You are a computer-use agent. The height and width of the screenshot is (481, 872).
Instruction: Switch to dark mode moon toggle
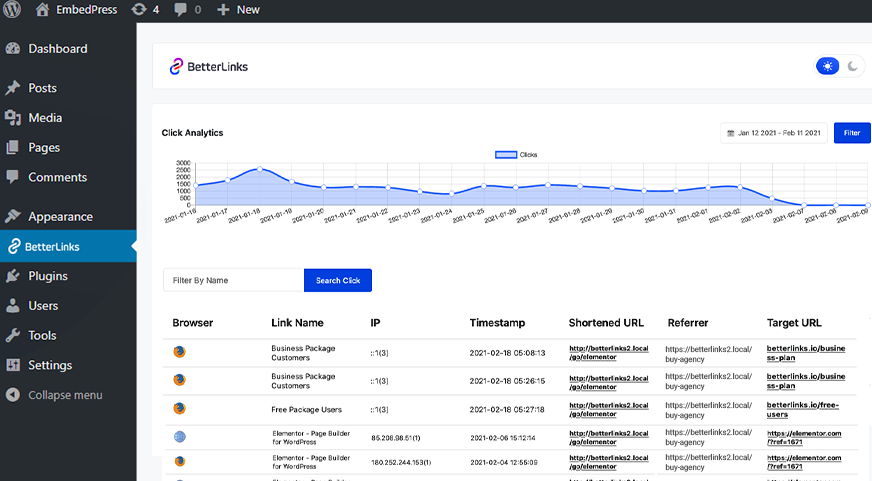coord(853,66)
